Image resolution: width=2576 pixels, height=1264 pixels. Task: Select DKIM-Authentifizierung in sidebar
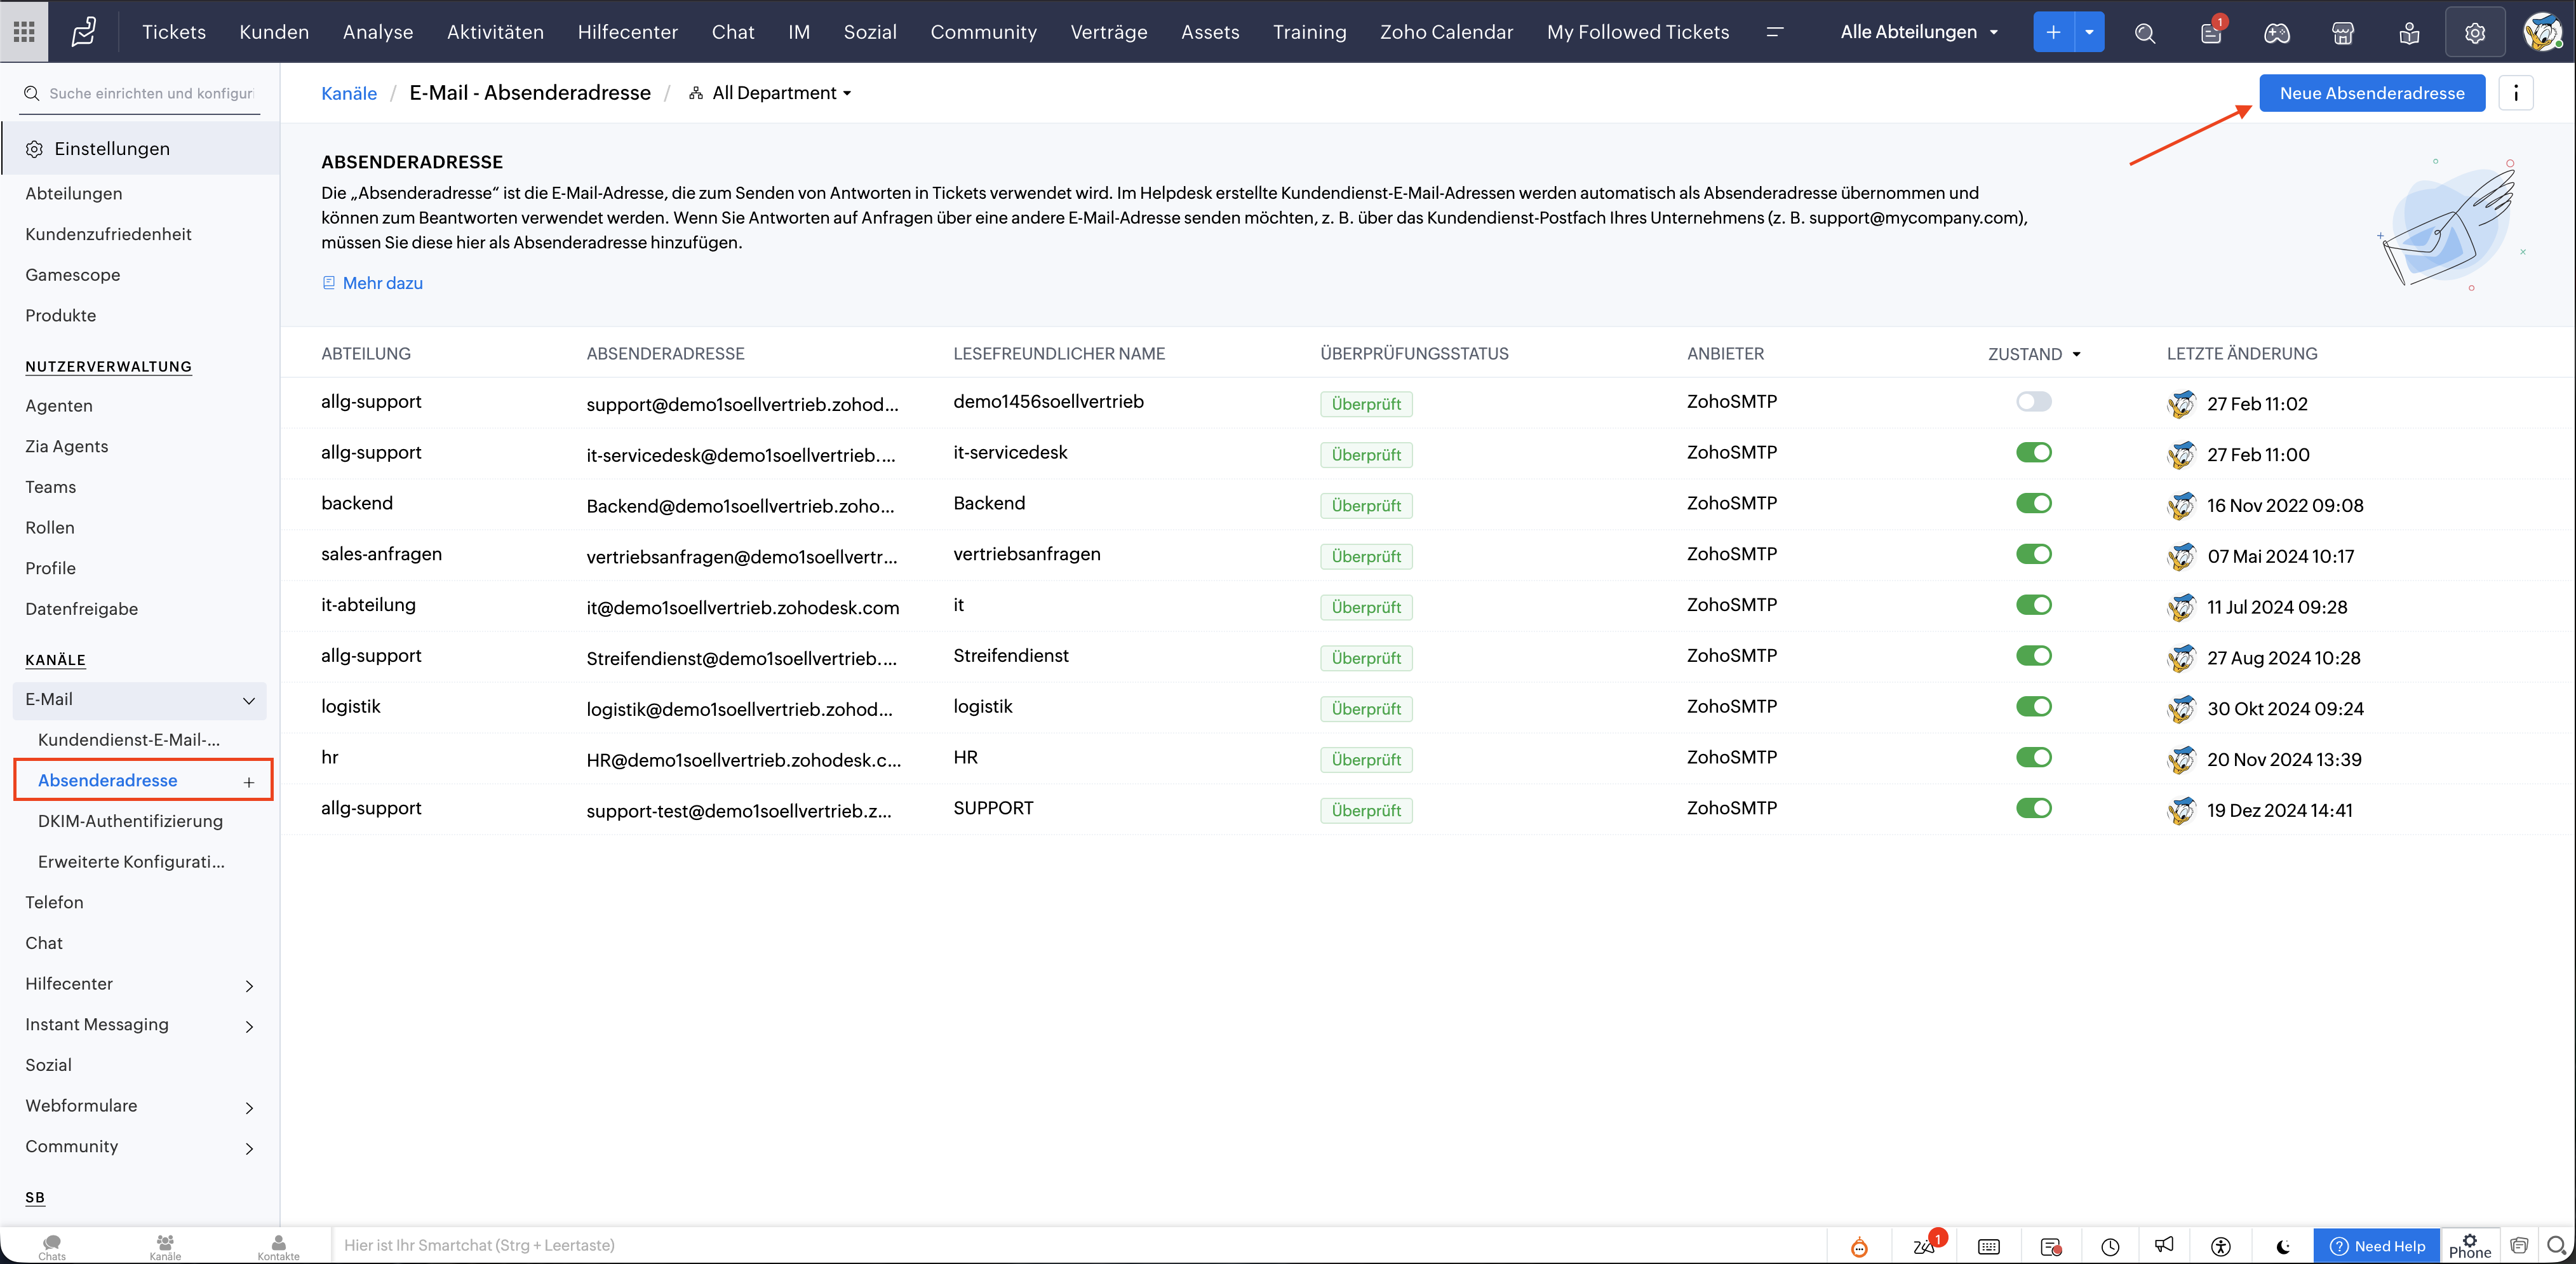(x=130, y=821)
